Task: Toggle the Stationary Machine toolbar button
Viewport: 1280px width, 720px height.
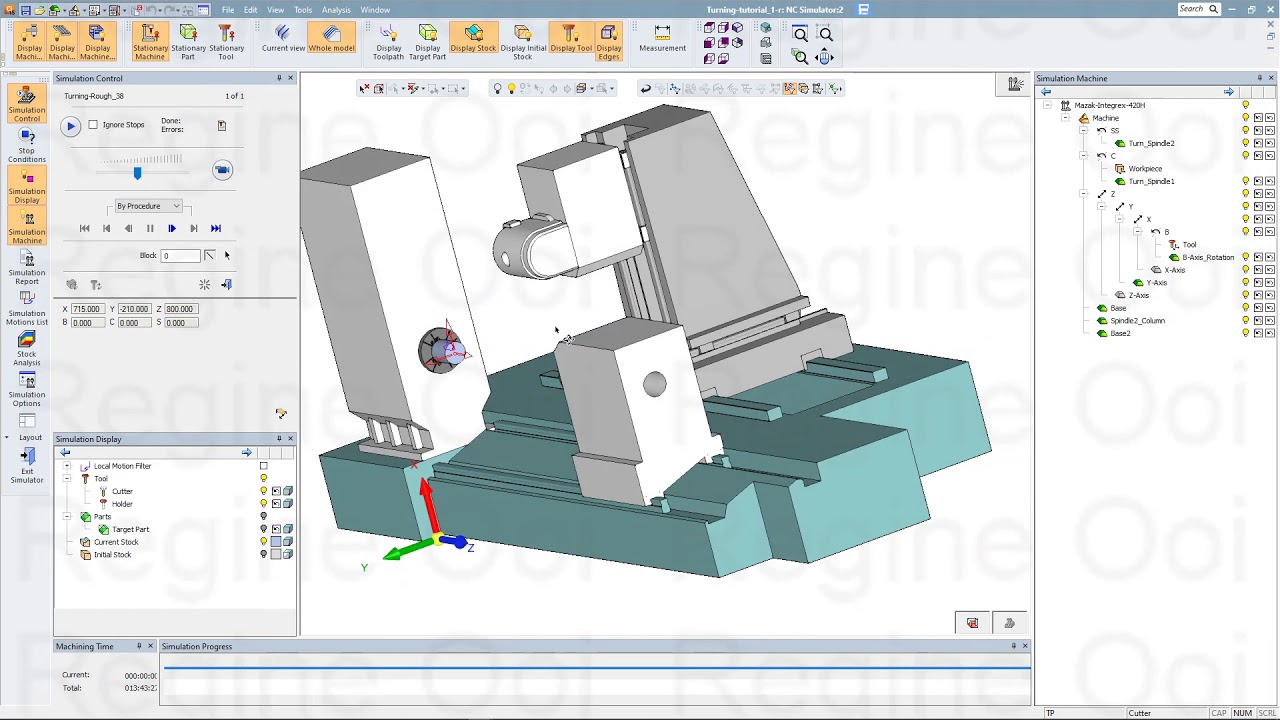Action: click(150, 42)
